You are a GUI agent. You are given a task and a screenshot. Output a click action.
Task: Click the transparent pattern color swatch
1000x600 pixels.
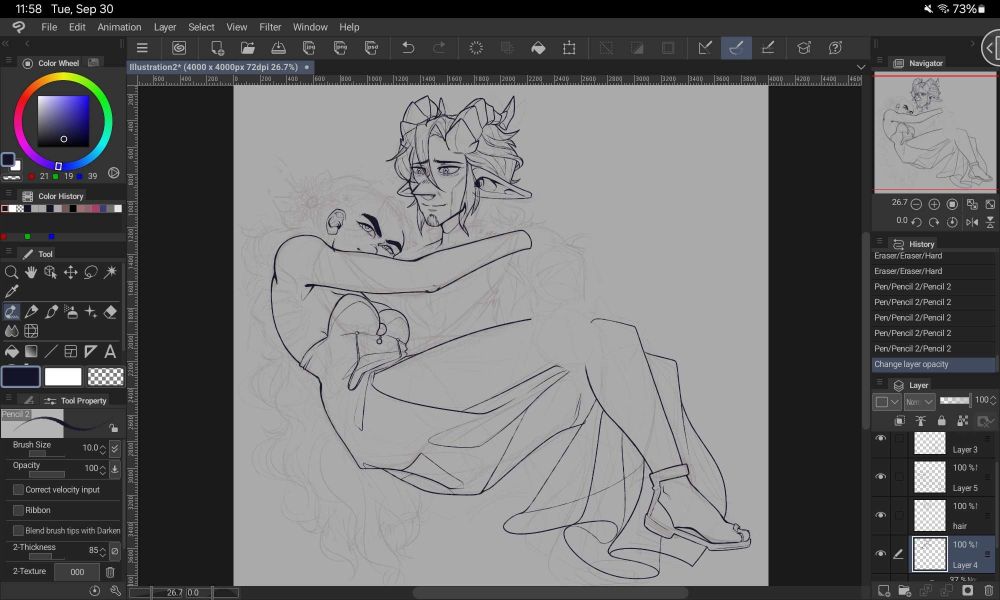105,376
